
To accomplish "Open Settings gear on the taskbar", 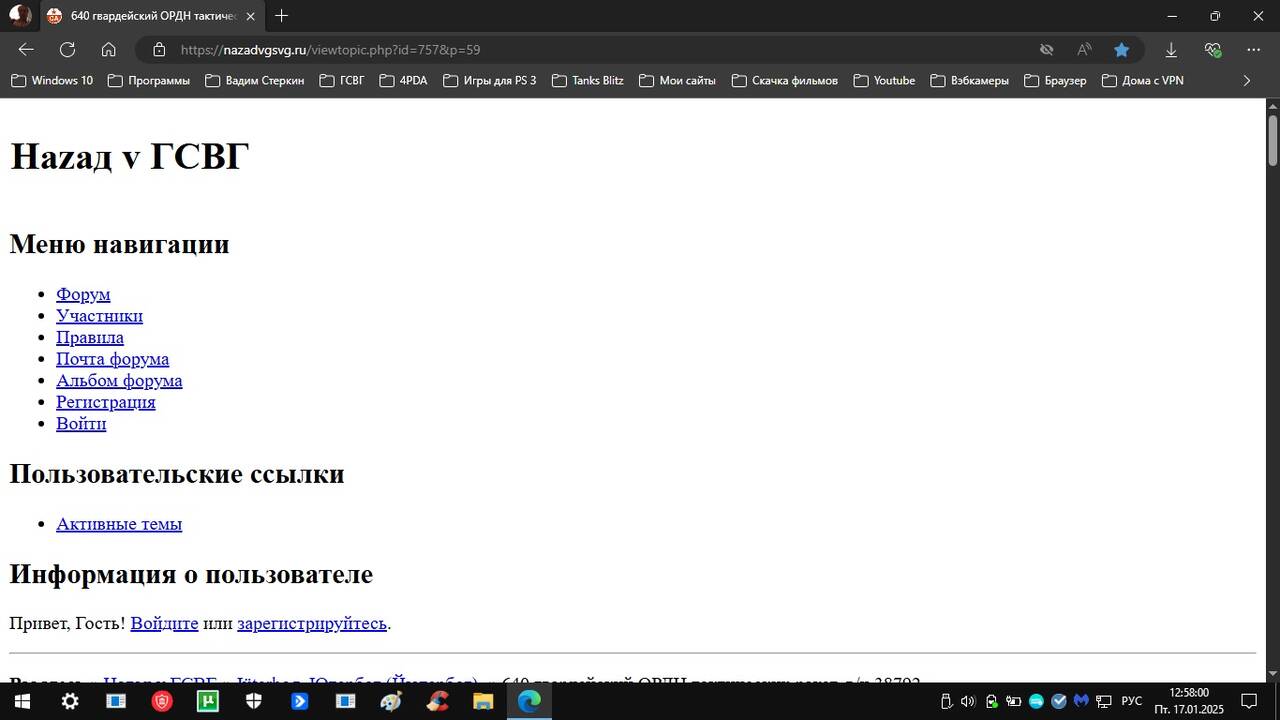I will 70,701.
